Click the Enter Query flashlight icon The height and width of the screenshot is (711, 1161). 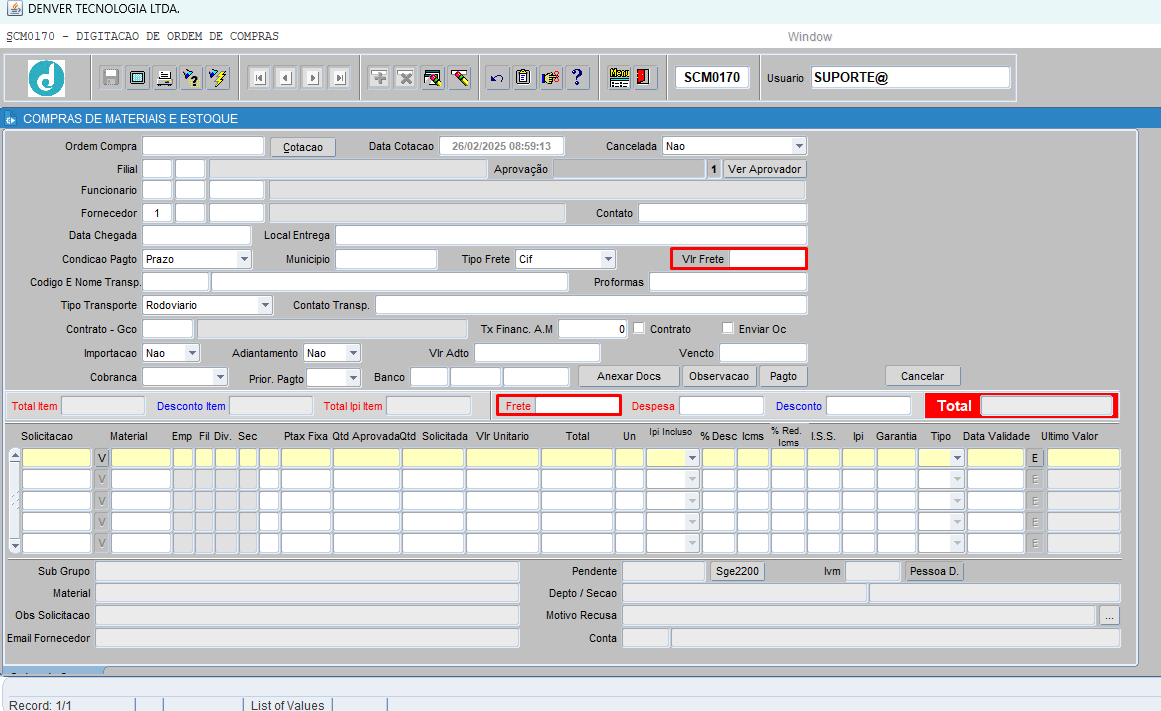(191, 77)
